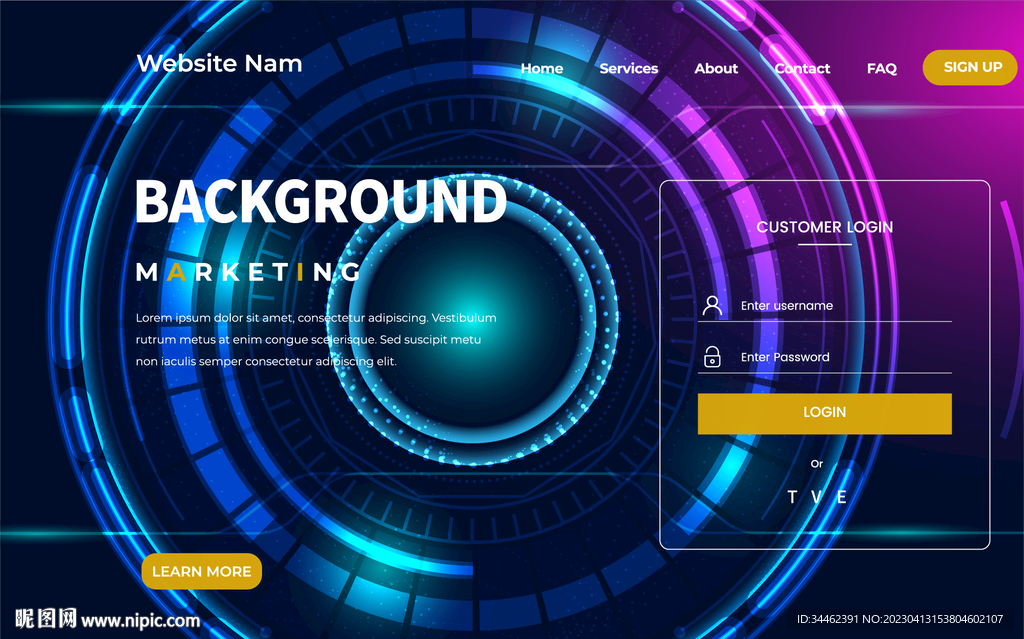This screenshot has height=639, width=1024.
Task: Go to the Services page
Action: [629, 68]
